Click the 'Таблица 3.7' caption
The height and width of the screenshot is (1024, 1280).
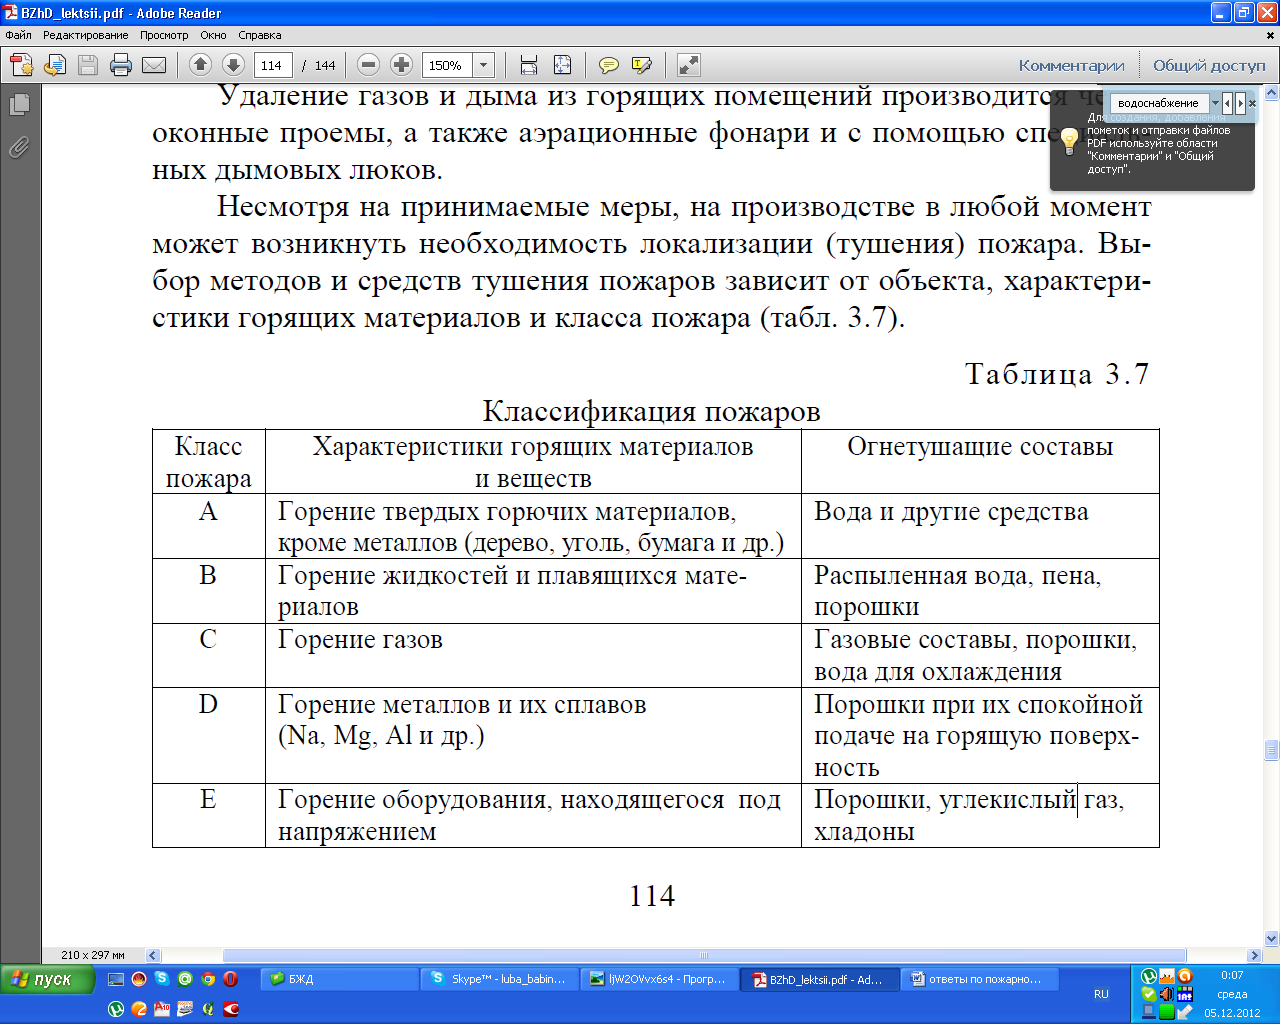click(1057, 374)
